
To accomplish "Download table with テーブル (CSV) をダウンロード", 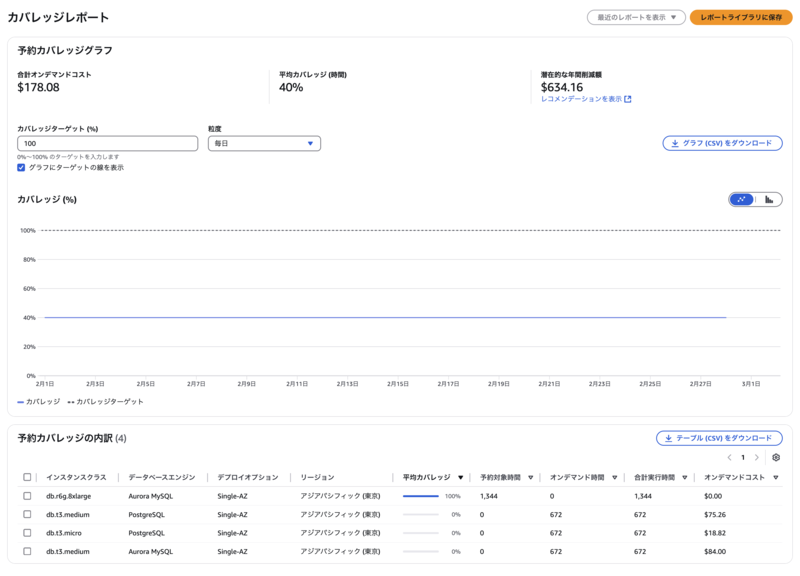I will point(719,438).
